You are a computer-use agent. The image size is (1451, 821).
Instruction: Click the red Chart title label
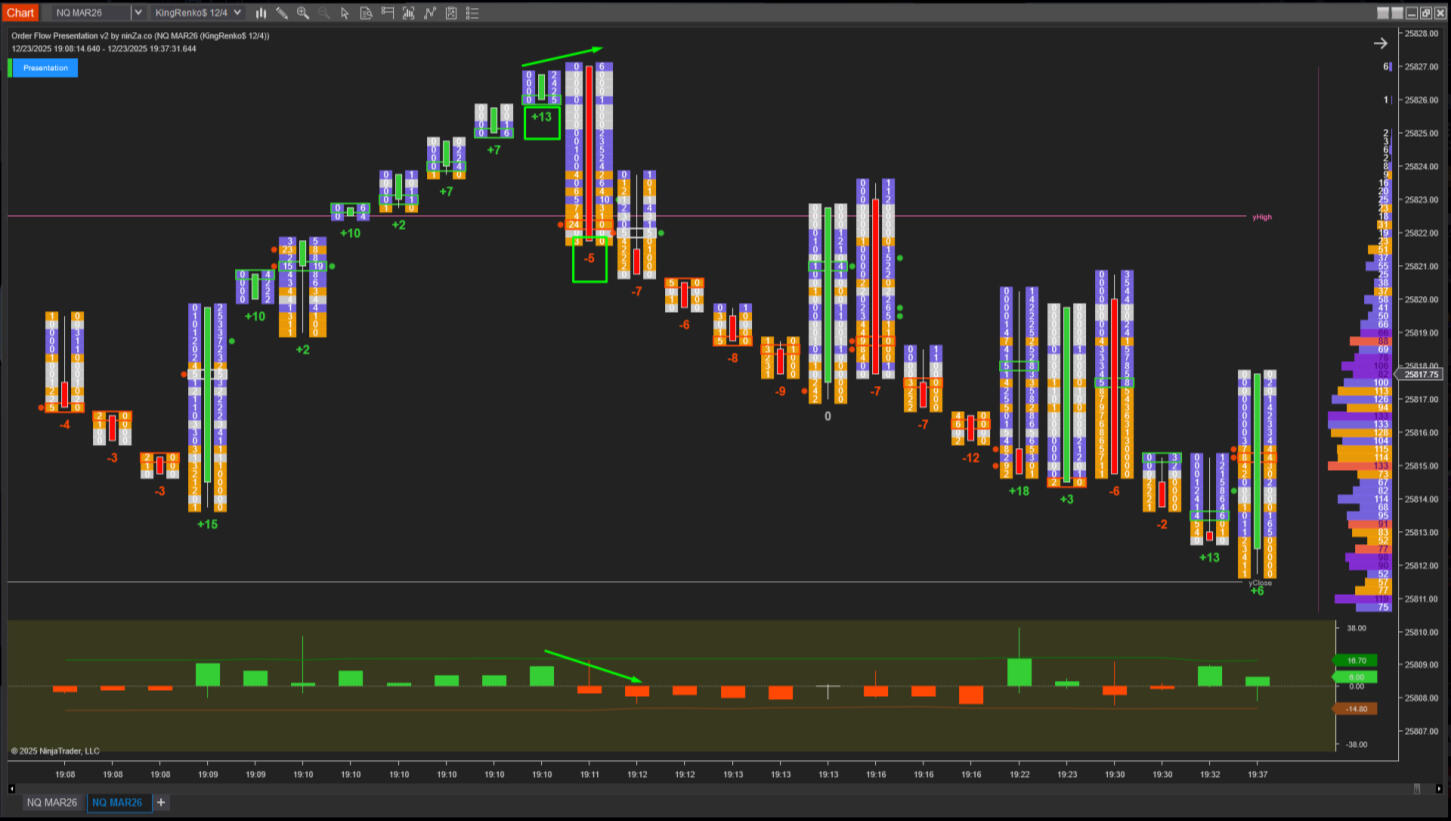coord(20,13)
